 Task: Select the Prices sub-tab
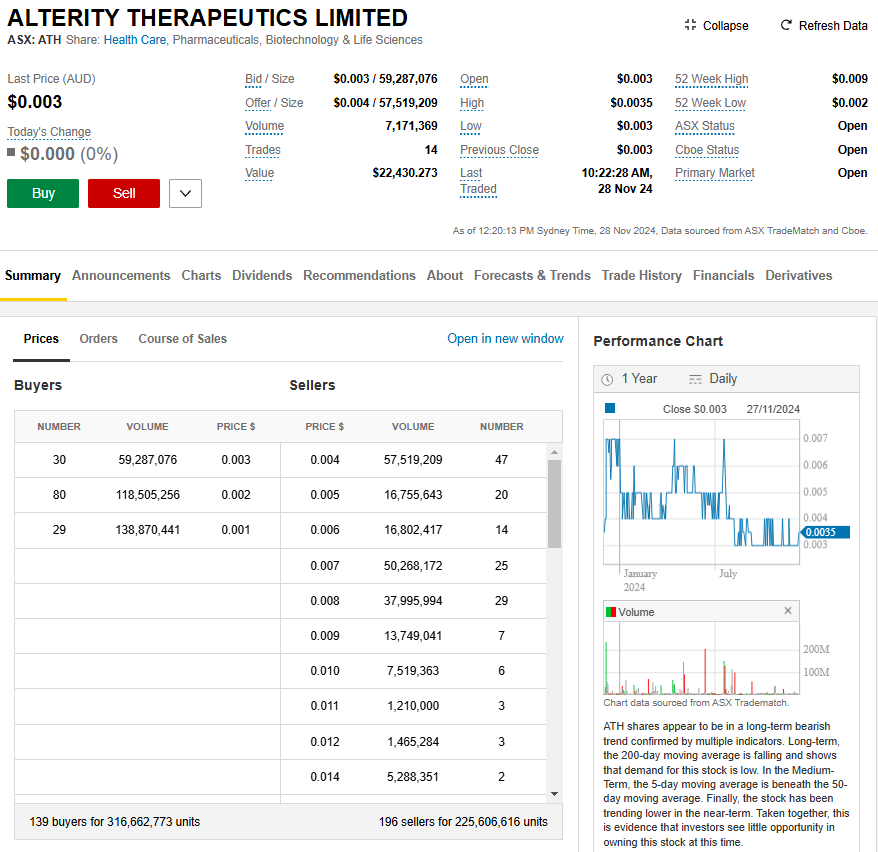point(41,339)
